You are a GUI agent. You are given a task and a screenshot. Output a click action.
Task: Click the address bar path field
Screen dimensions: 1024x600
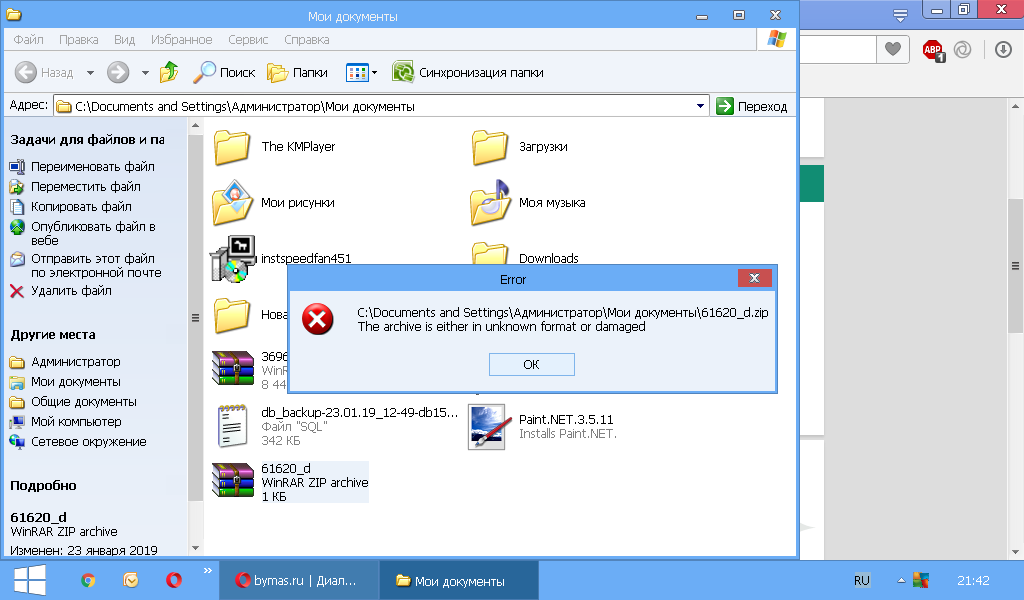click(x=380, y=106)
